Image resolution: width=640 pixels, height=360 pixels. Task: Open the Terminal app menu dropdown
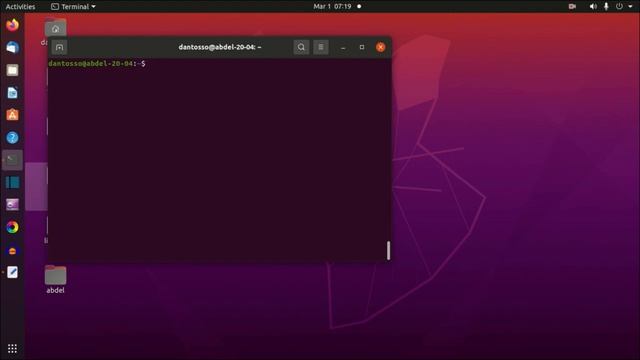[x=73, y=7]
